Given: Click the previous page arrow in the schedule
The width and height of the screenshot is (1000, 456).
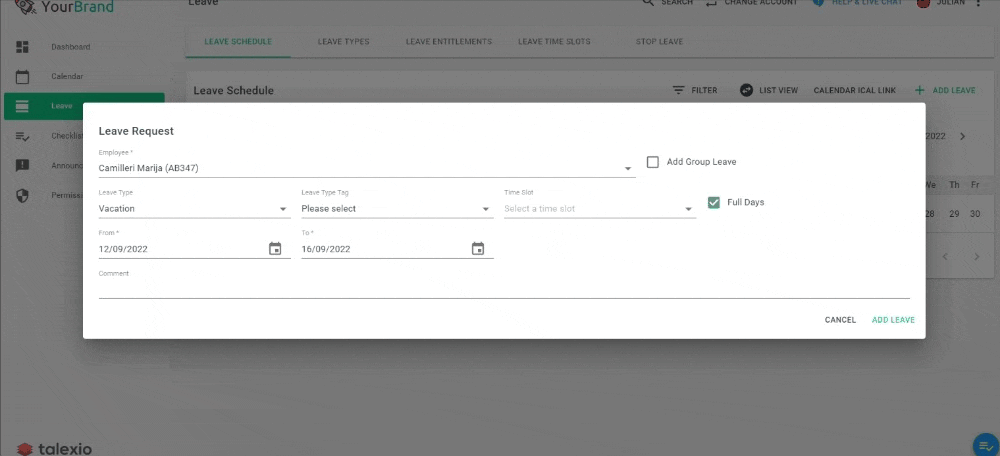Looking at the screenshot, I should [945, 256].
